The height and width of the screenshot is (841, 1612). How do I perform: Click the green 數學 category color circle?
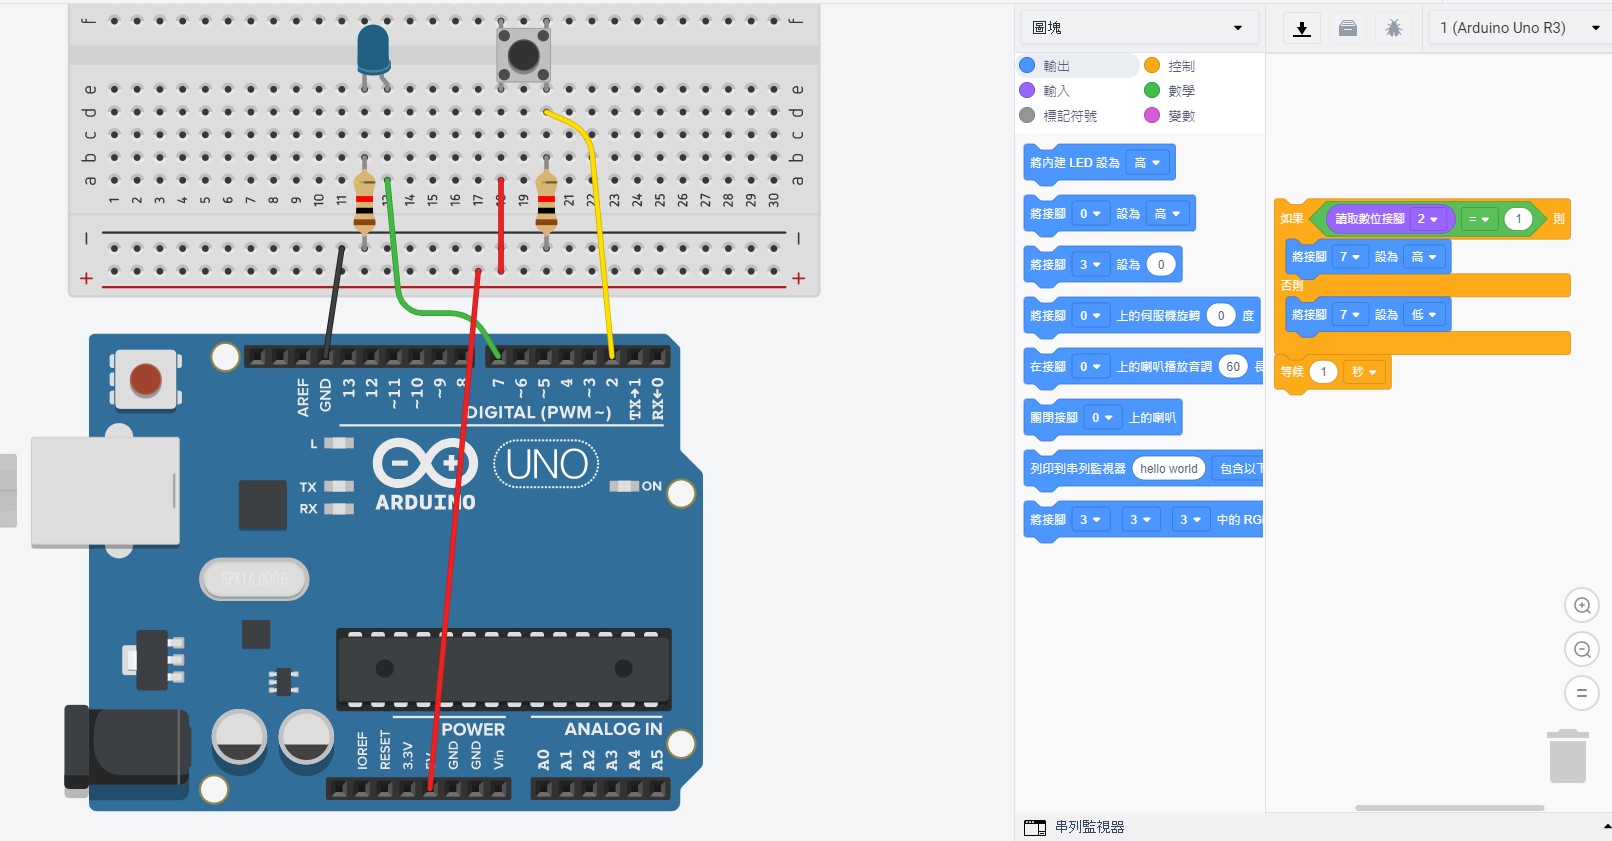[1152, 90]
